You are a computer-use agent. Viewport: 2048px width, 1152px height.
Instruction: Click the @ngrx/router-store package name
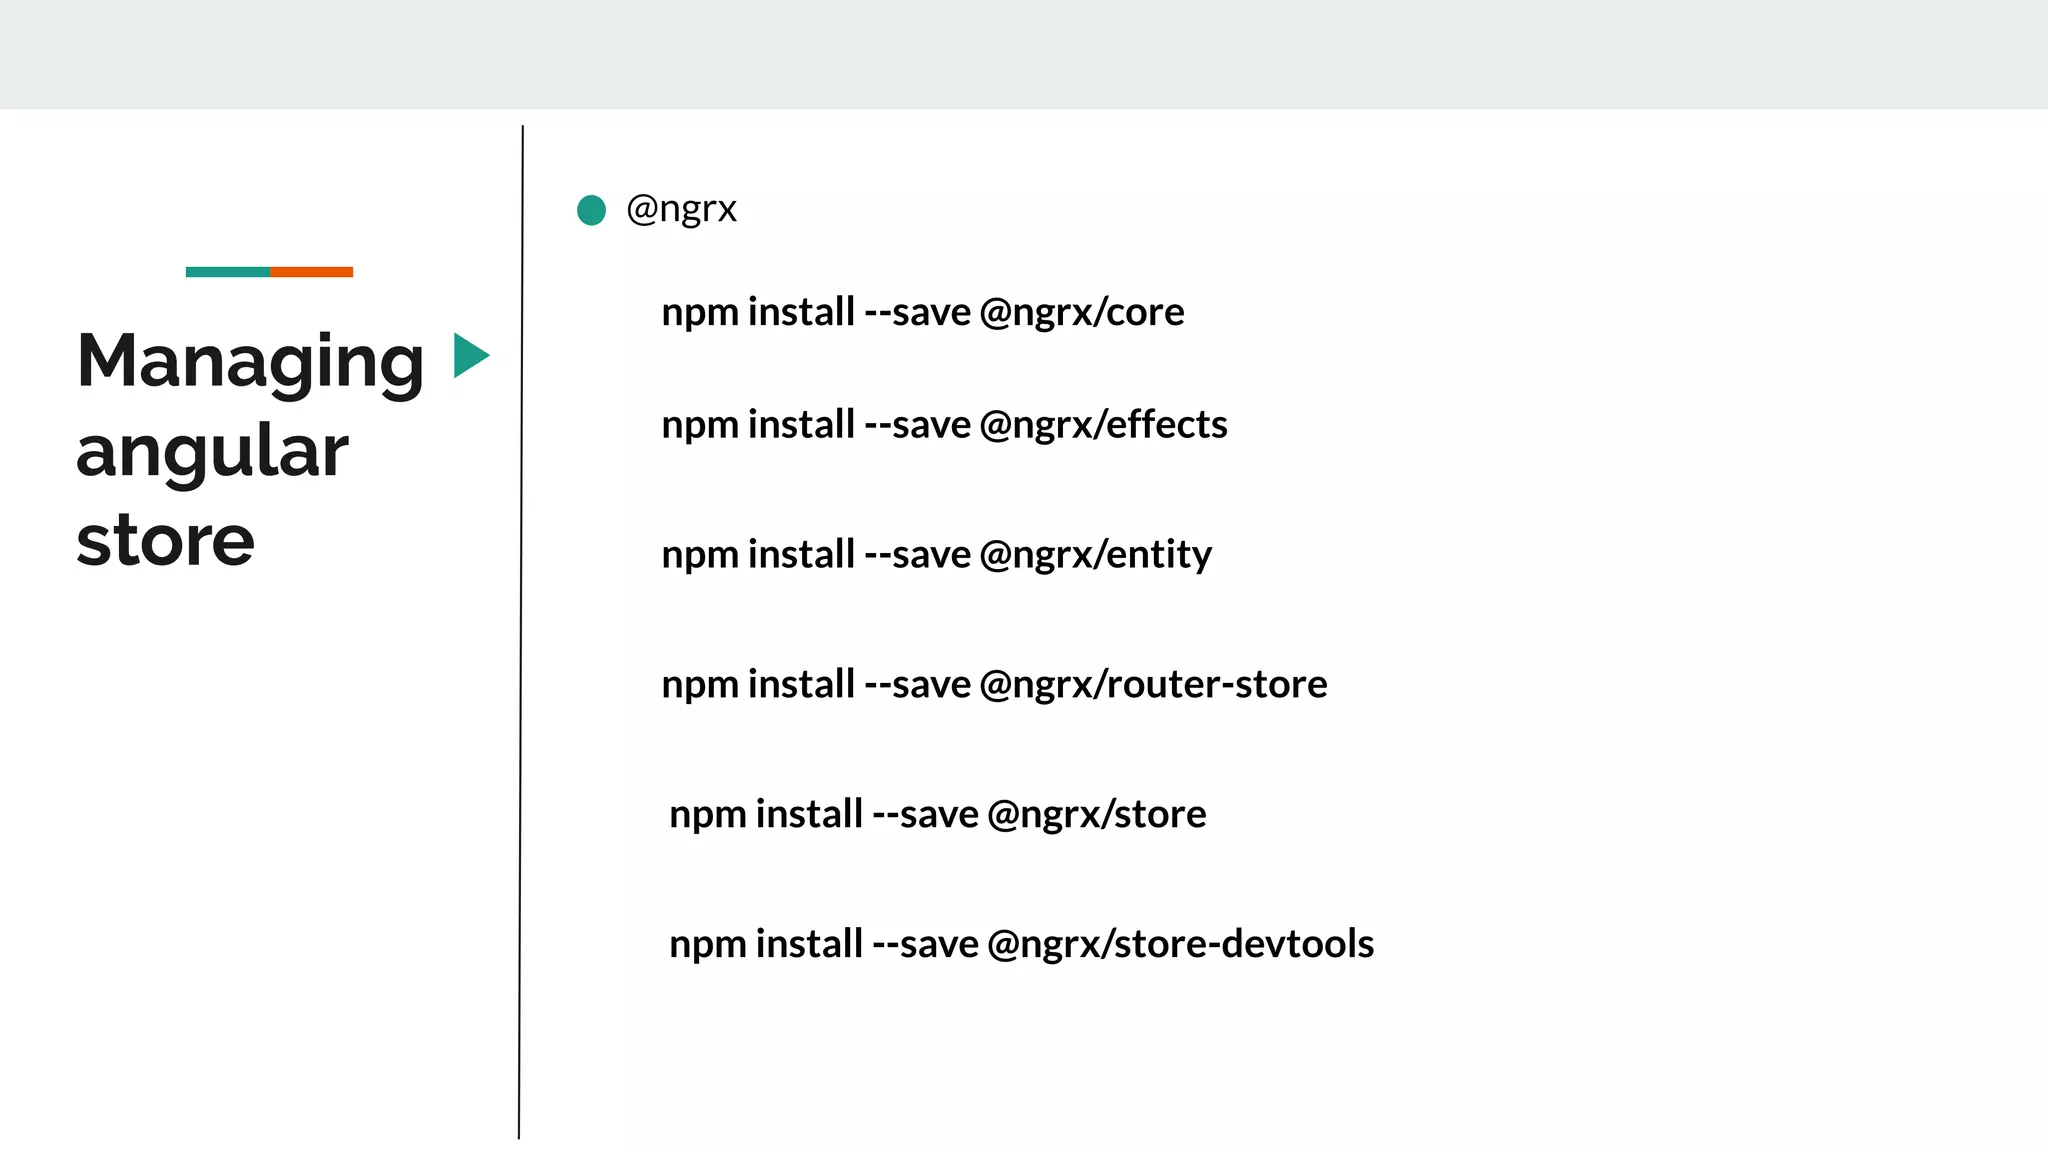(1153, 685)
